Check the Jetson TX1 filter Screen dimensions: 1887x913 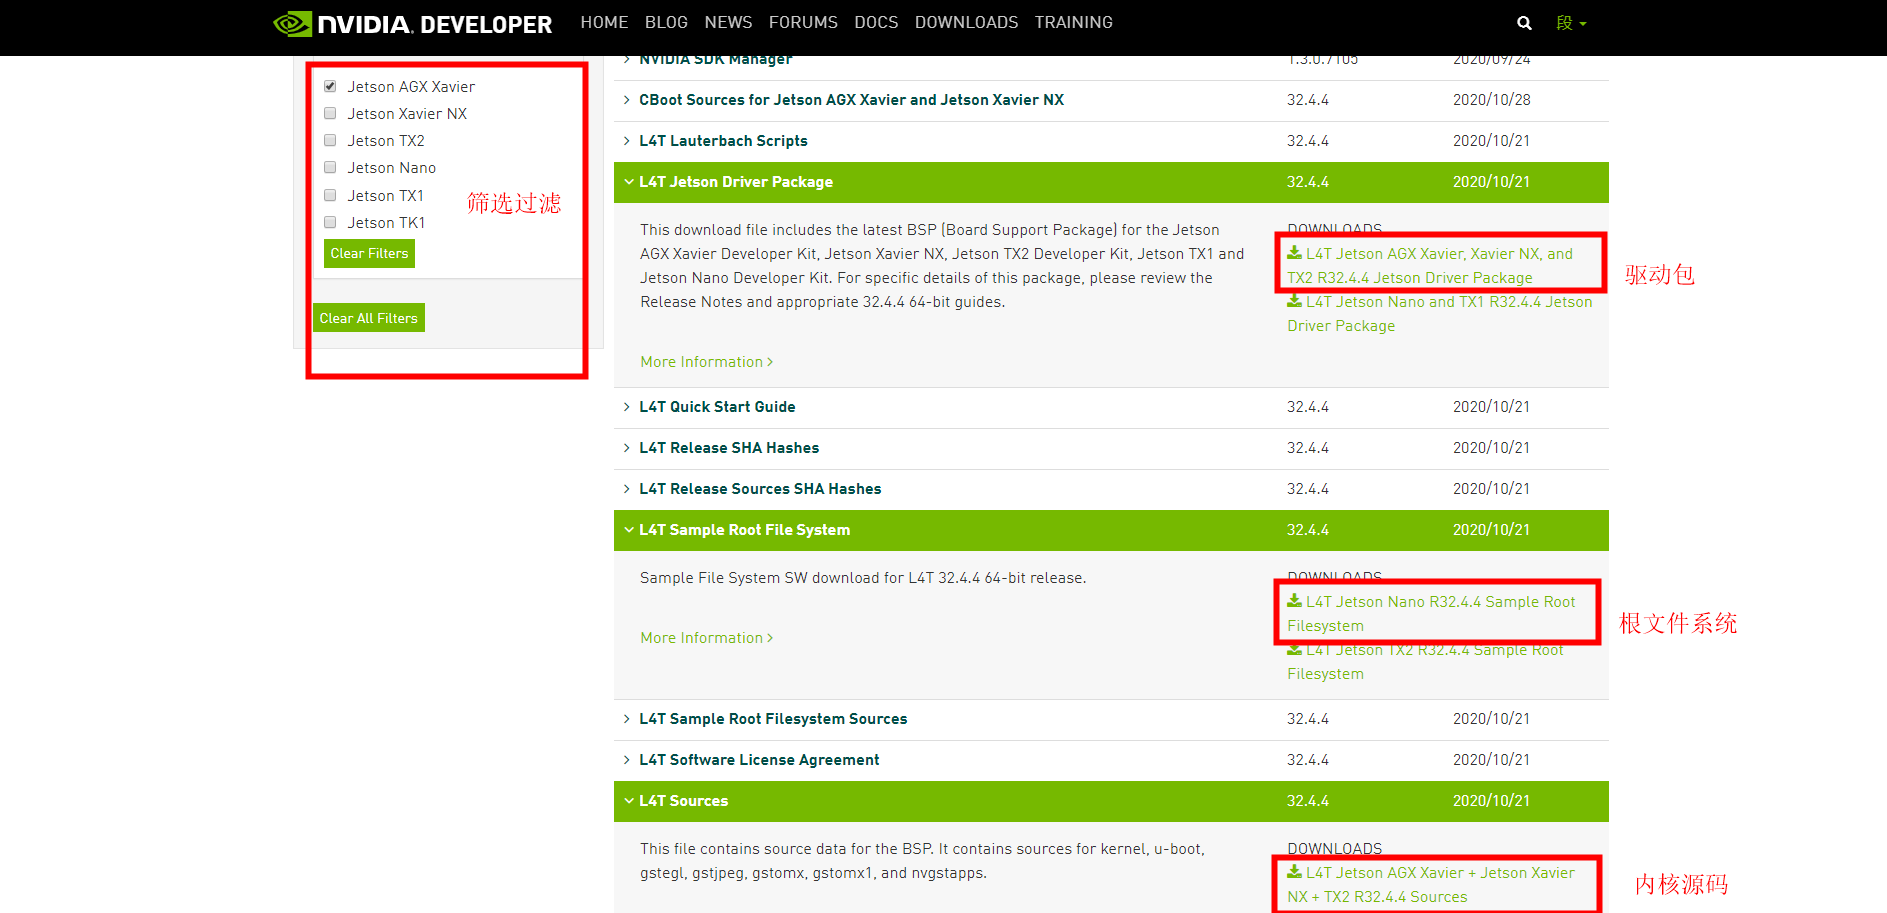(330, 195)
